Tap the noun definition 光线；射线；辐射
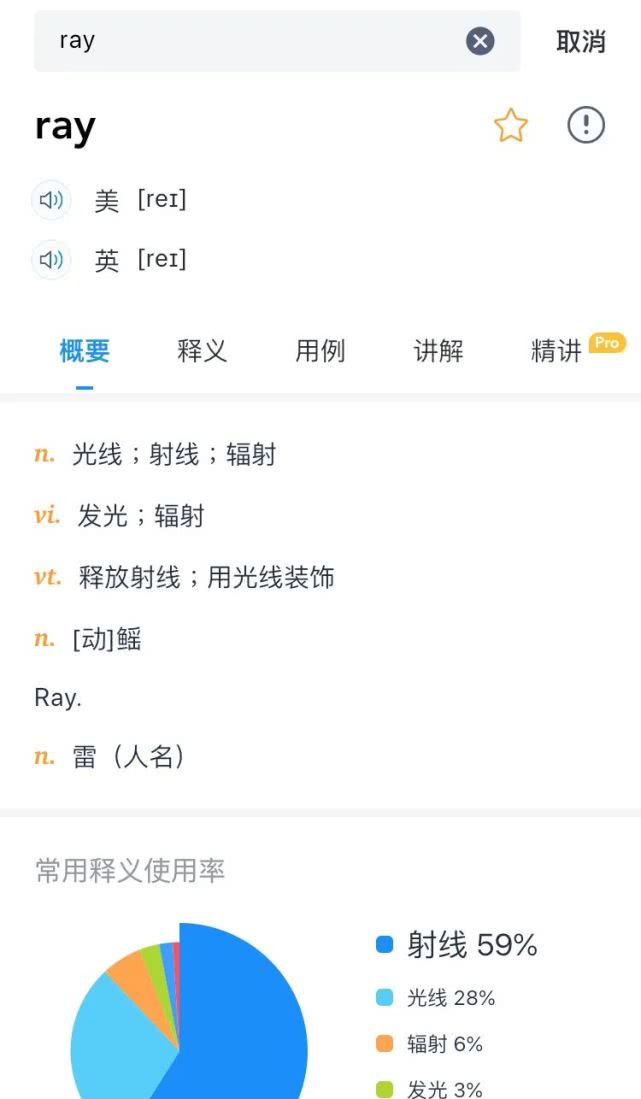The image size is (641, 1099). point(173,455)
